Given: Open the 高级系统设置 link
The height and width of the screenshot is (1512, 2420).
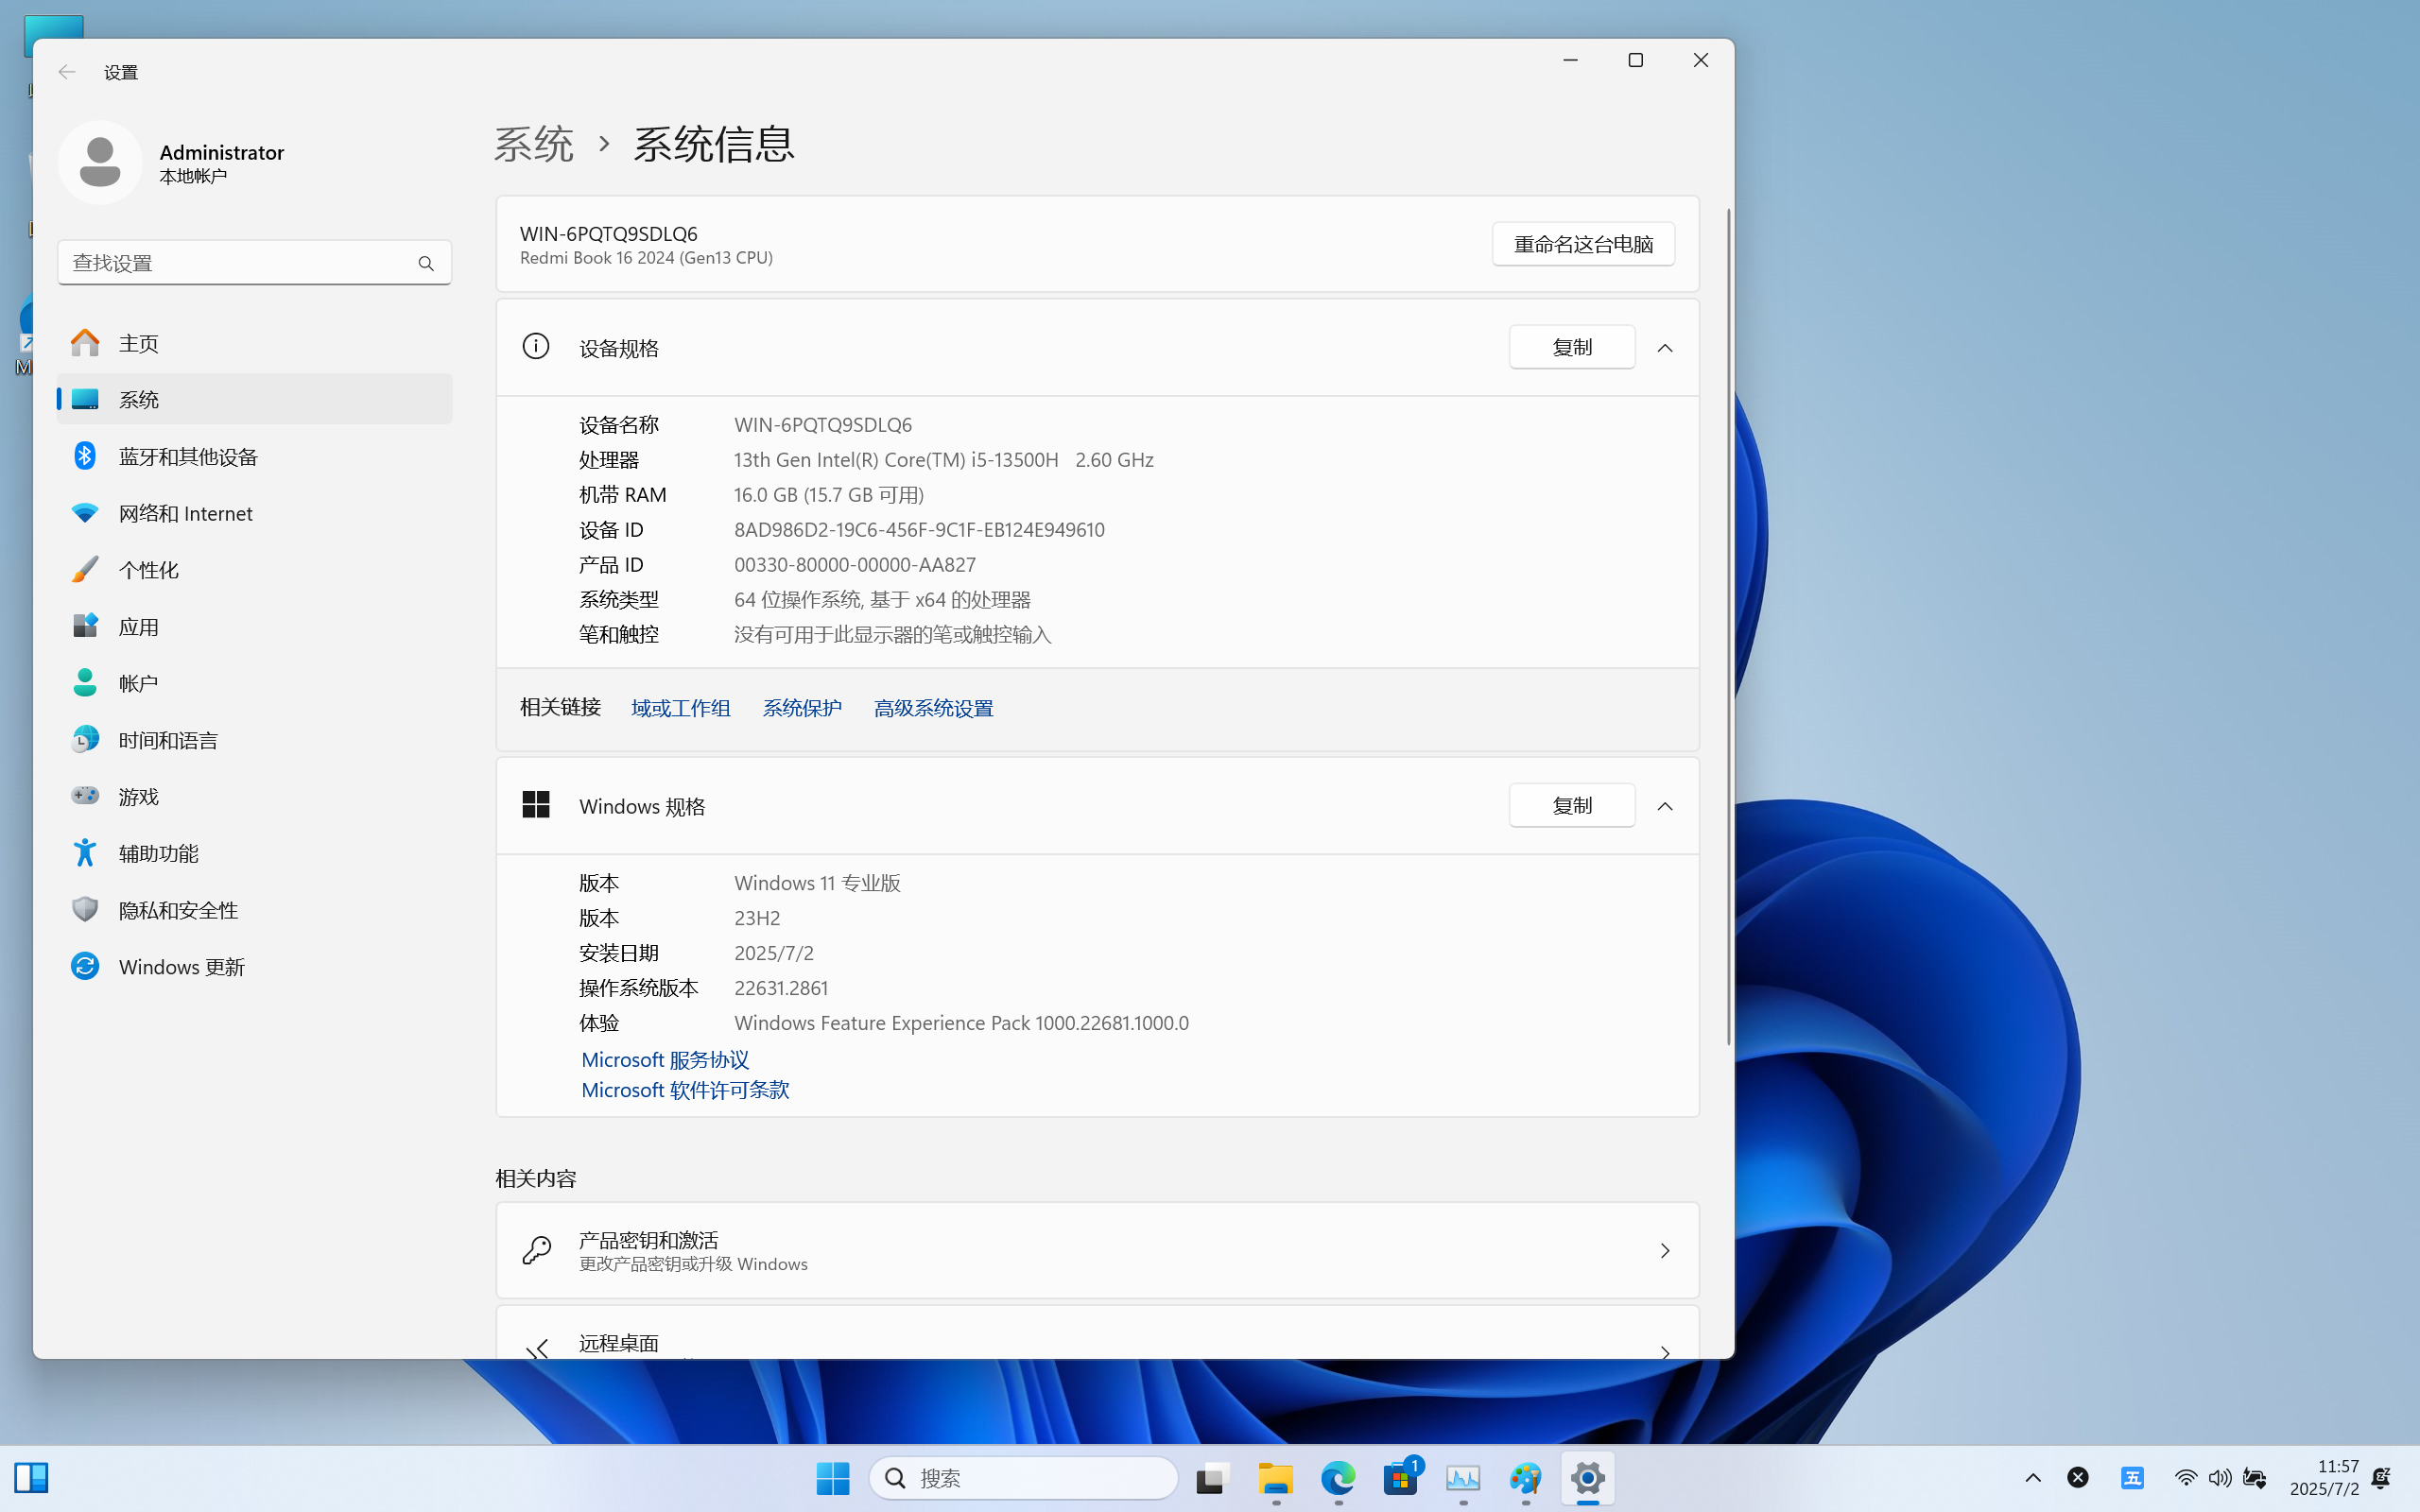Looking at the screenshot, I should [x=933, y=708].
